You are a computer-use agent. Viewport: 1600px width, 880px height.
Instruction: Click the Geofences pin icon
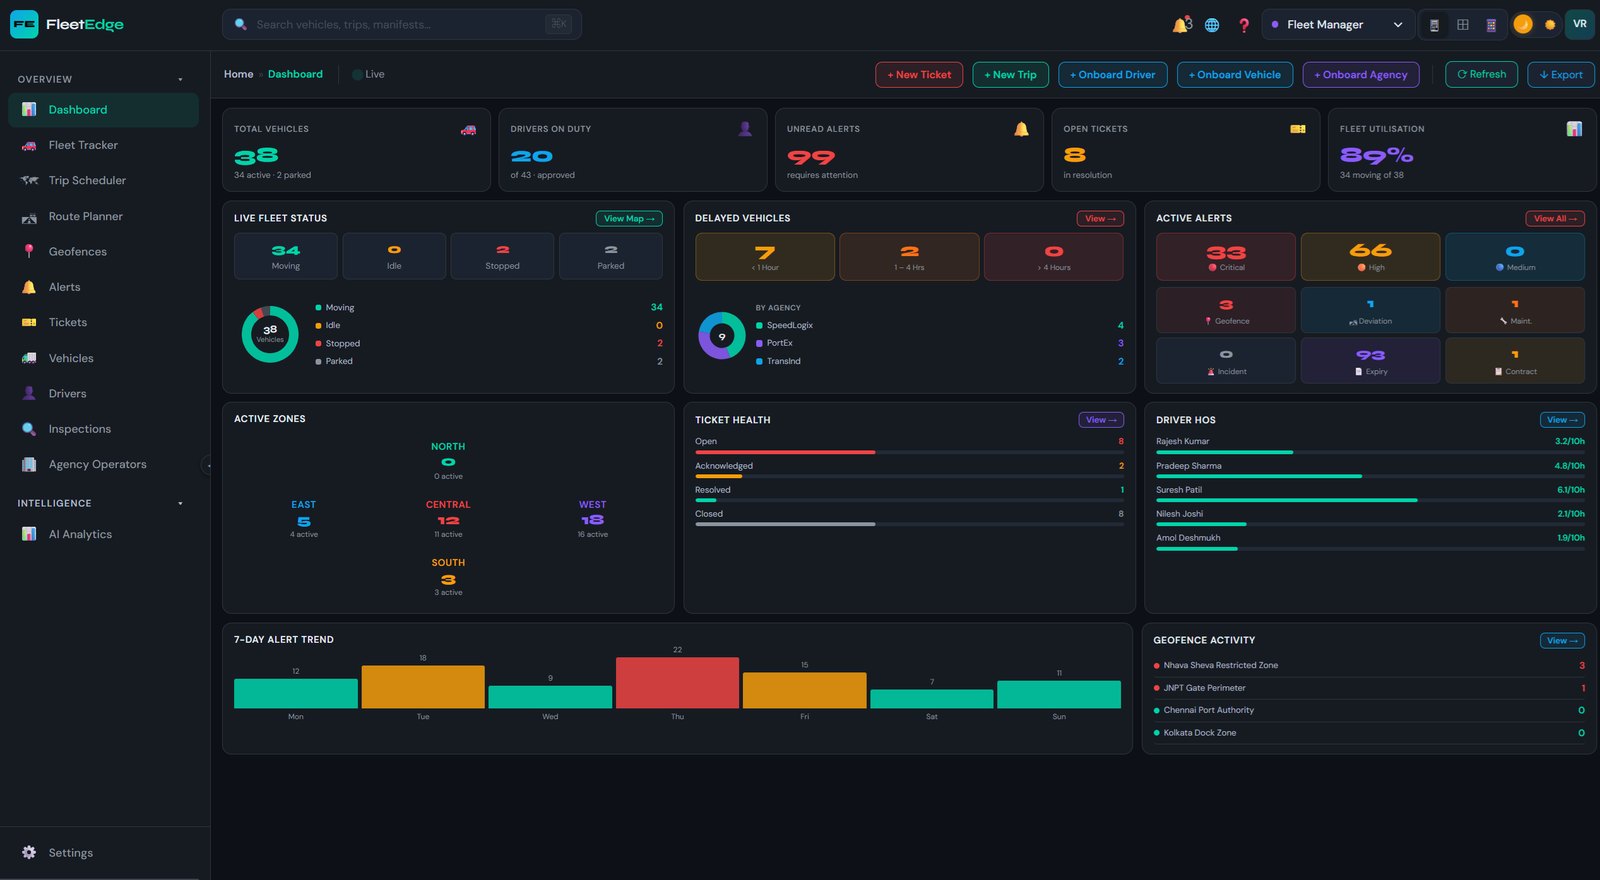tap(29, 252)
